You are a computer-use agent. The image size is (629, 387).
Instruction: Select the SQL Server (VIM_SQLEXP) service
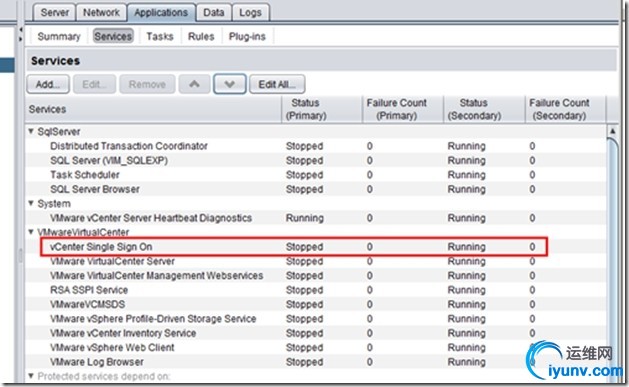point(109,160)
